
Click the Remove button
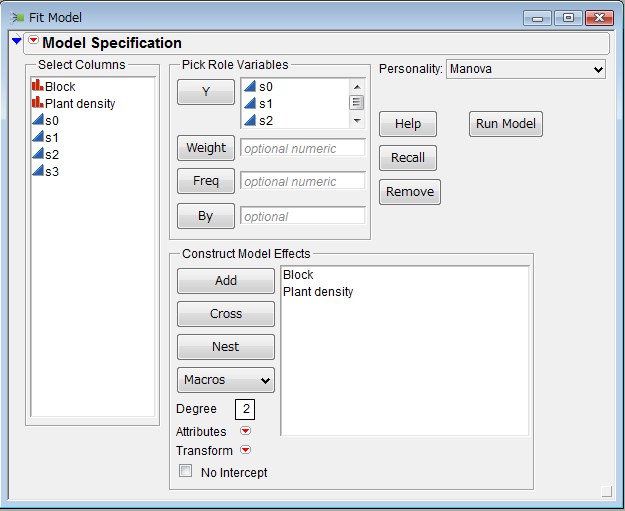410,192
